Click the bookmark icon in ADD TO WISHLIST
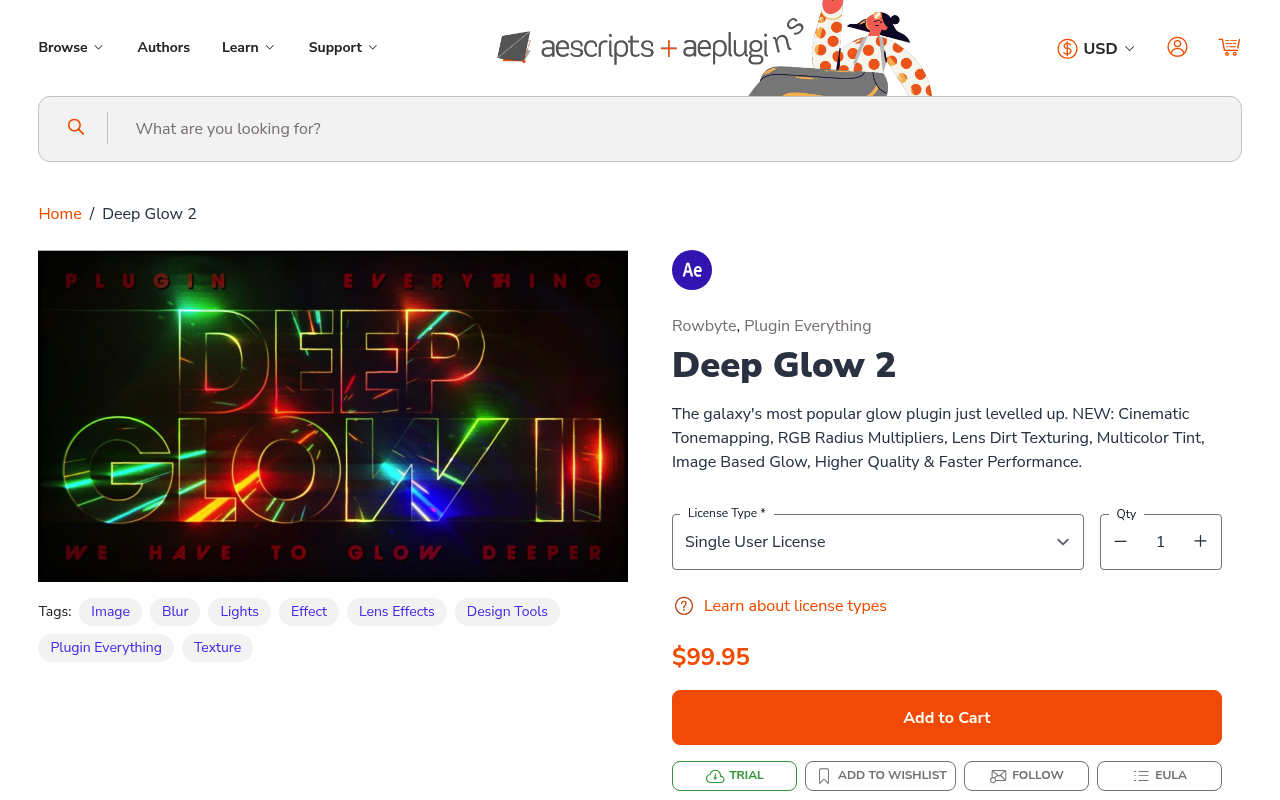 [823, 775]
